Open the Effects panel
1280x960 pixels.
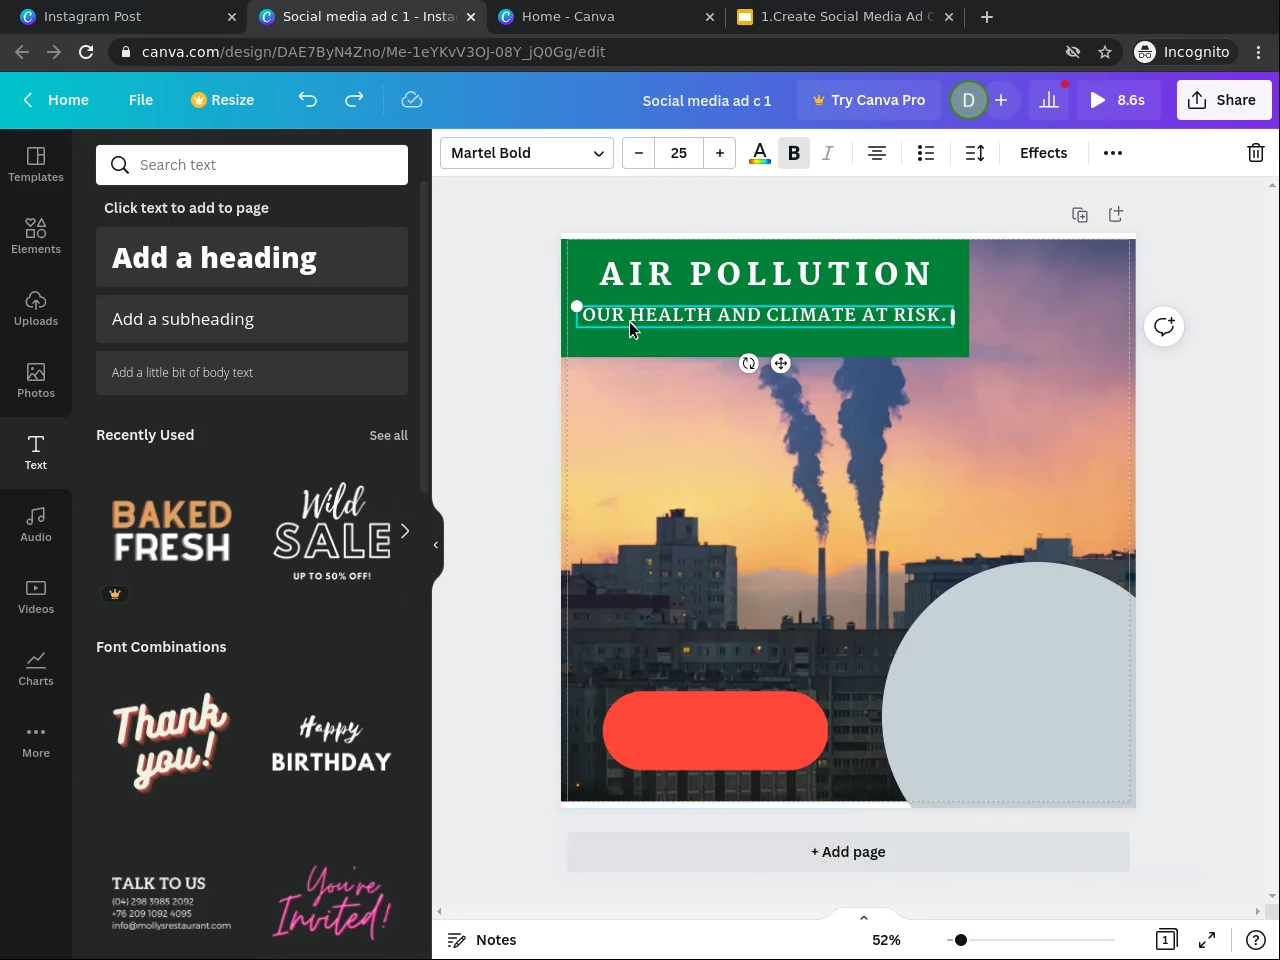click(x=1044, y=153)
